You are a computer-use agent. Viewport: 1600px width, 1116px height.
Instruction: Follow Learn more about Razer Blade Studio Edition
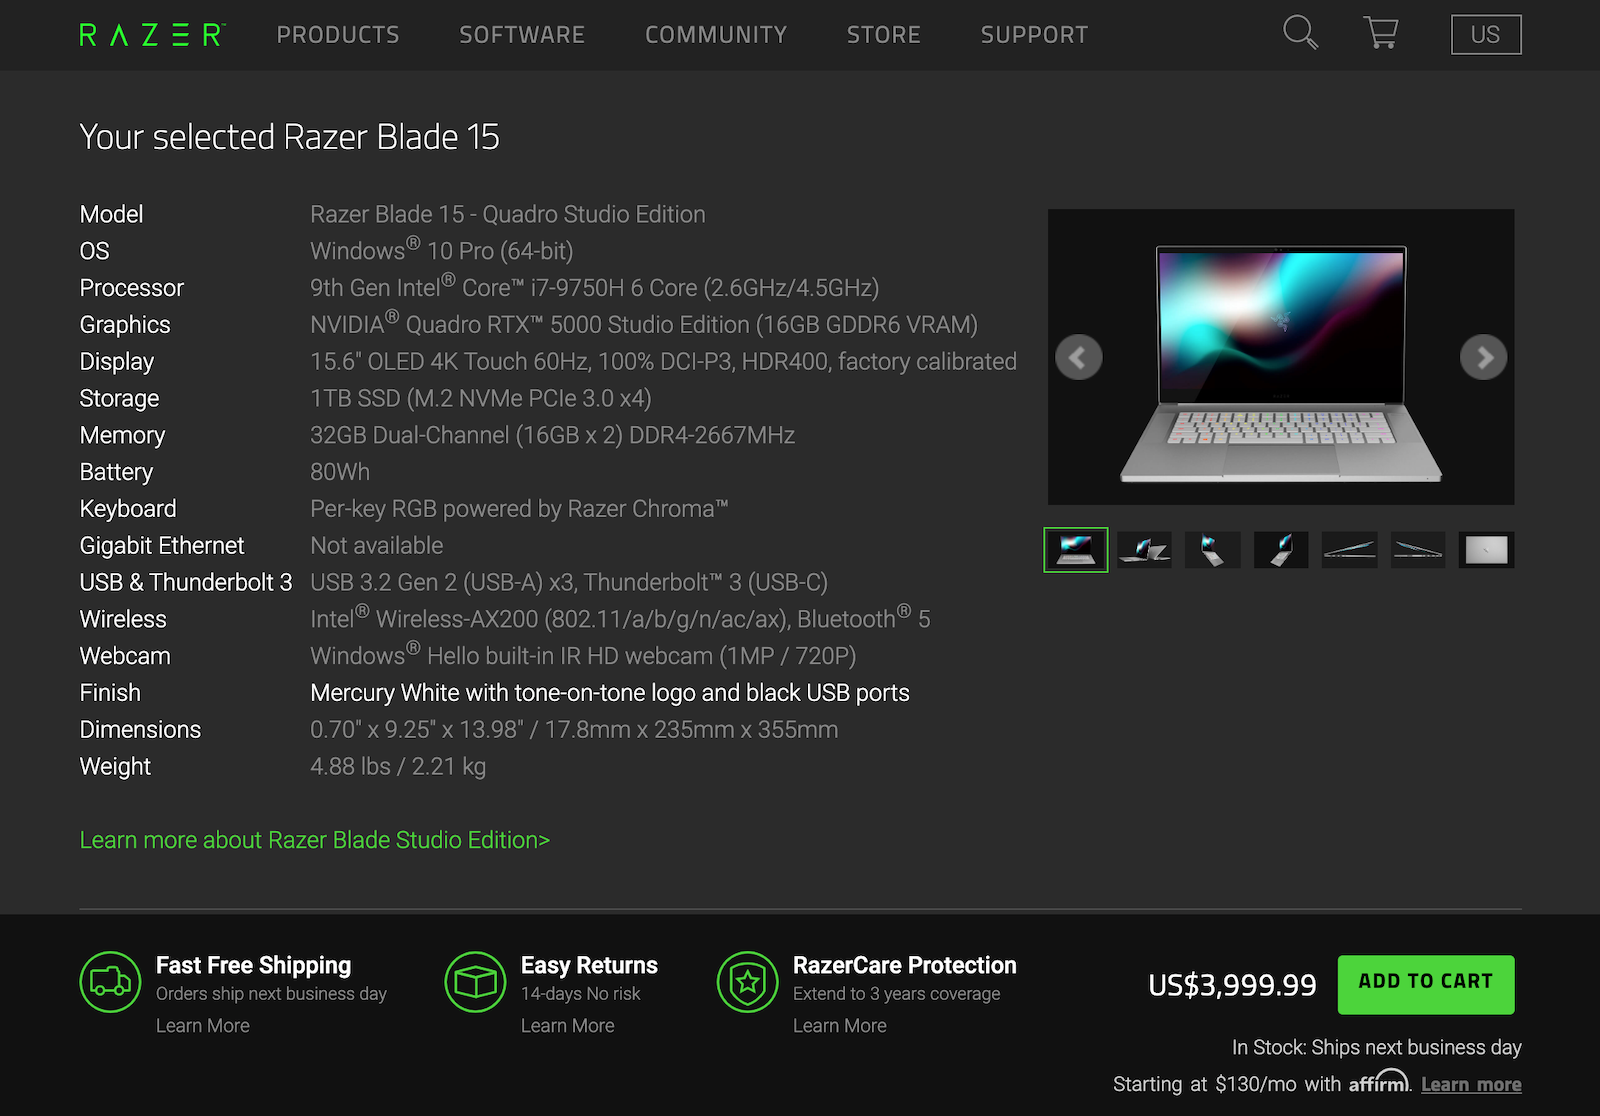(x=315, y=840)
